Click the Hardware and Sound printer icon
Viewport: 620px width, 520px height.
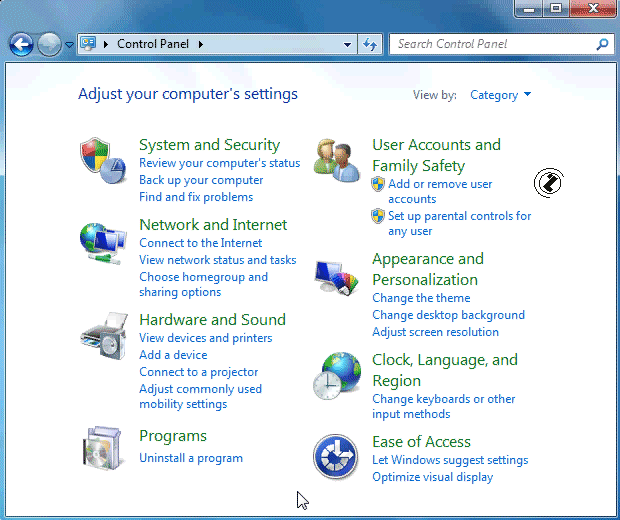[x=104, y=336]
